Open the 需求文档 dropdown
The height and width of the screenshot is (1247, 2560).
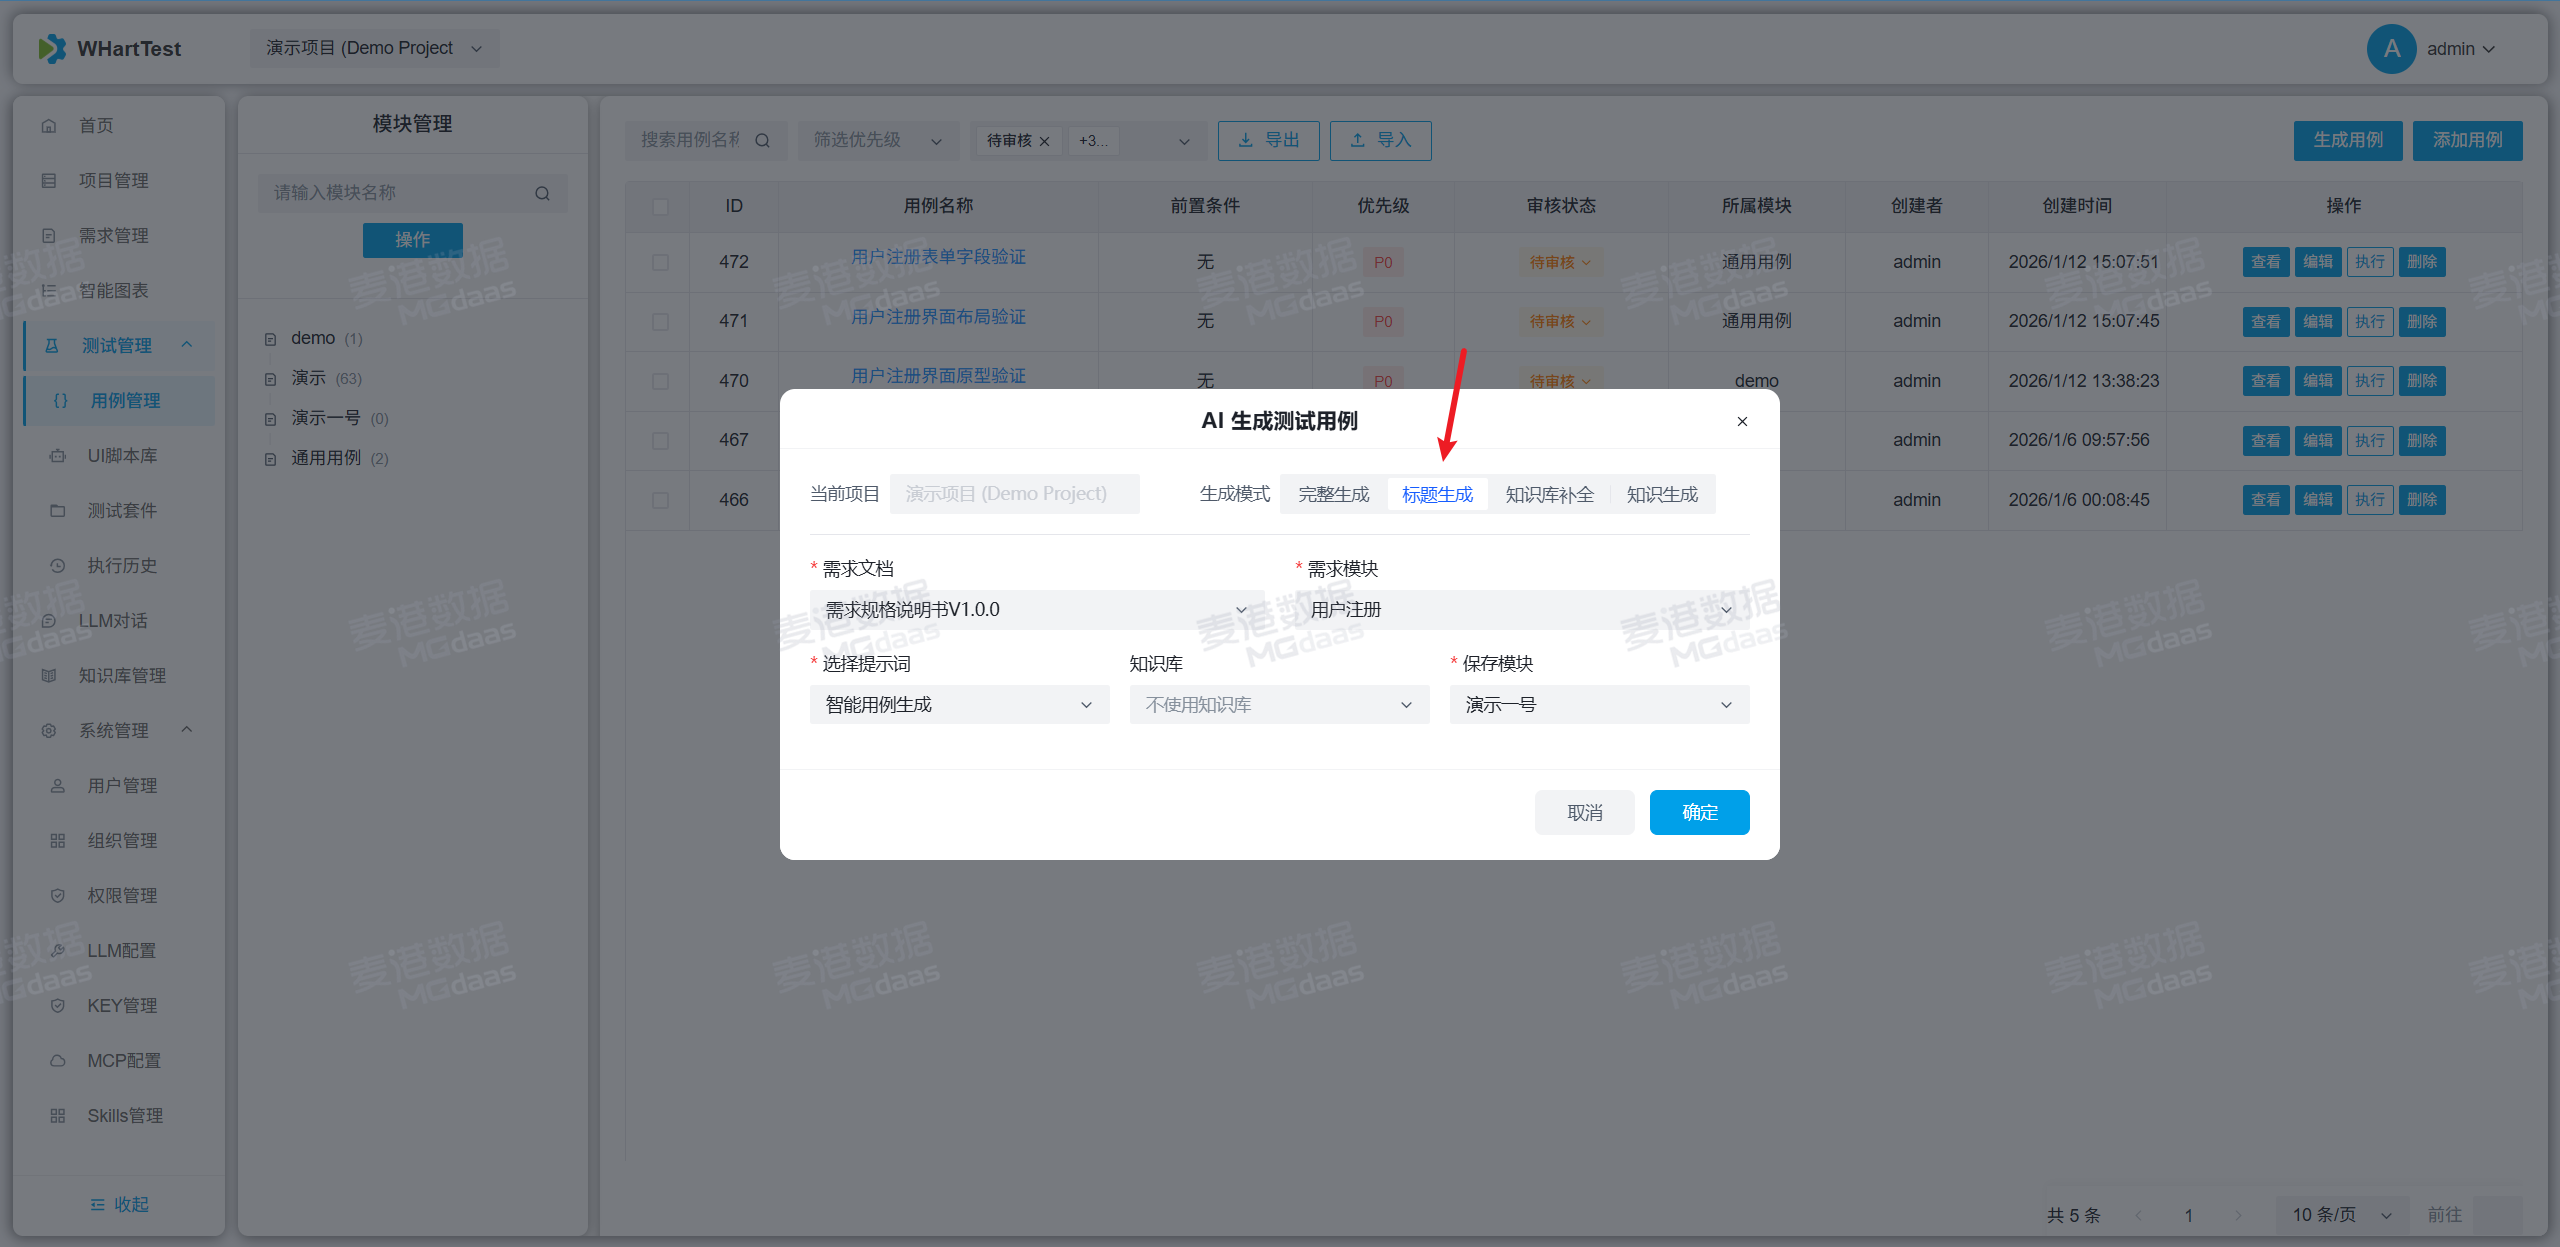(x=1035, y=610)
